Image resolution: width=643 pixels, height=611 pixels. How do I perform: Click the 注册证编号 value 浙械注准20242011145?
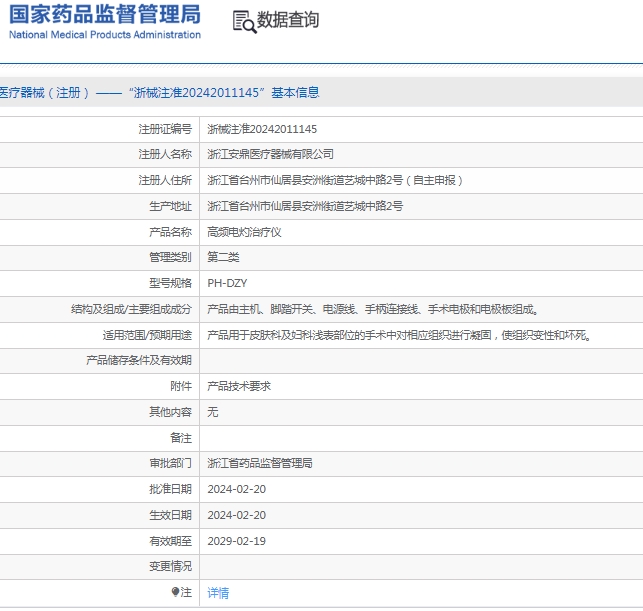(262, 129)
